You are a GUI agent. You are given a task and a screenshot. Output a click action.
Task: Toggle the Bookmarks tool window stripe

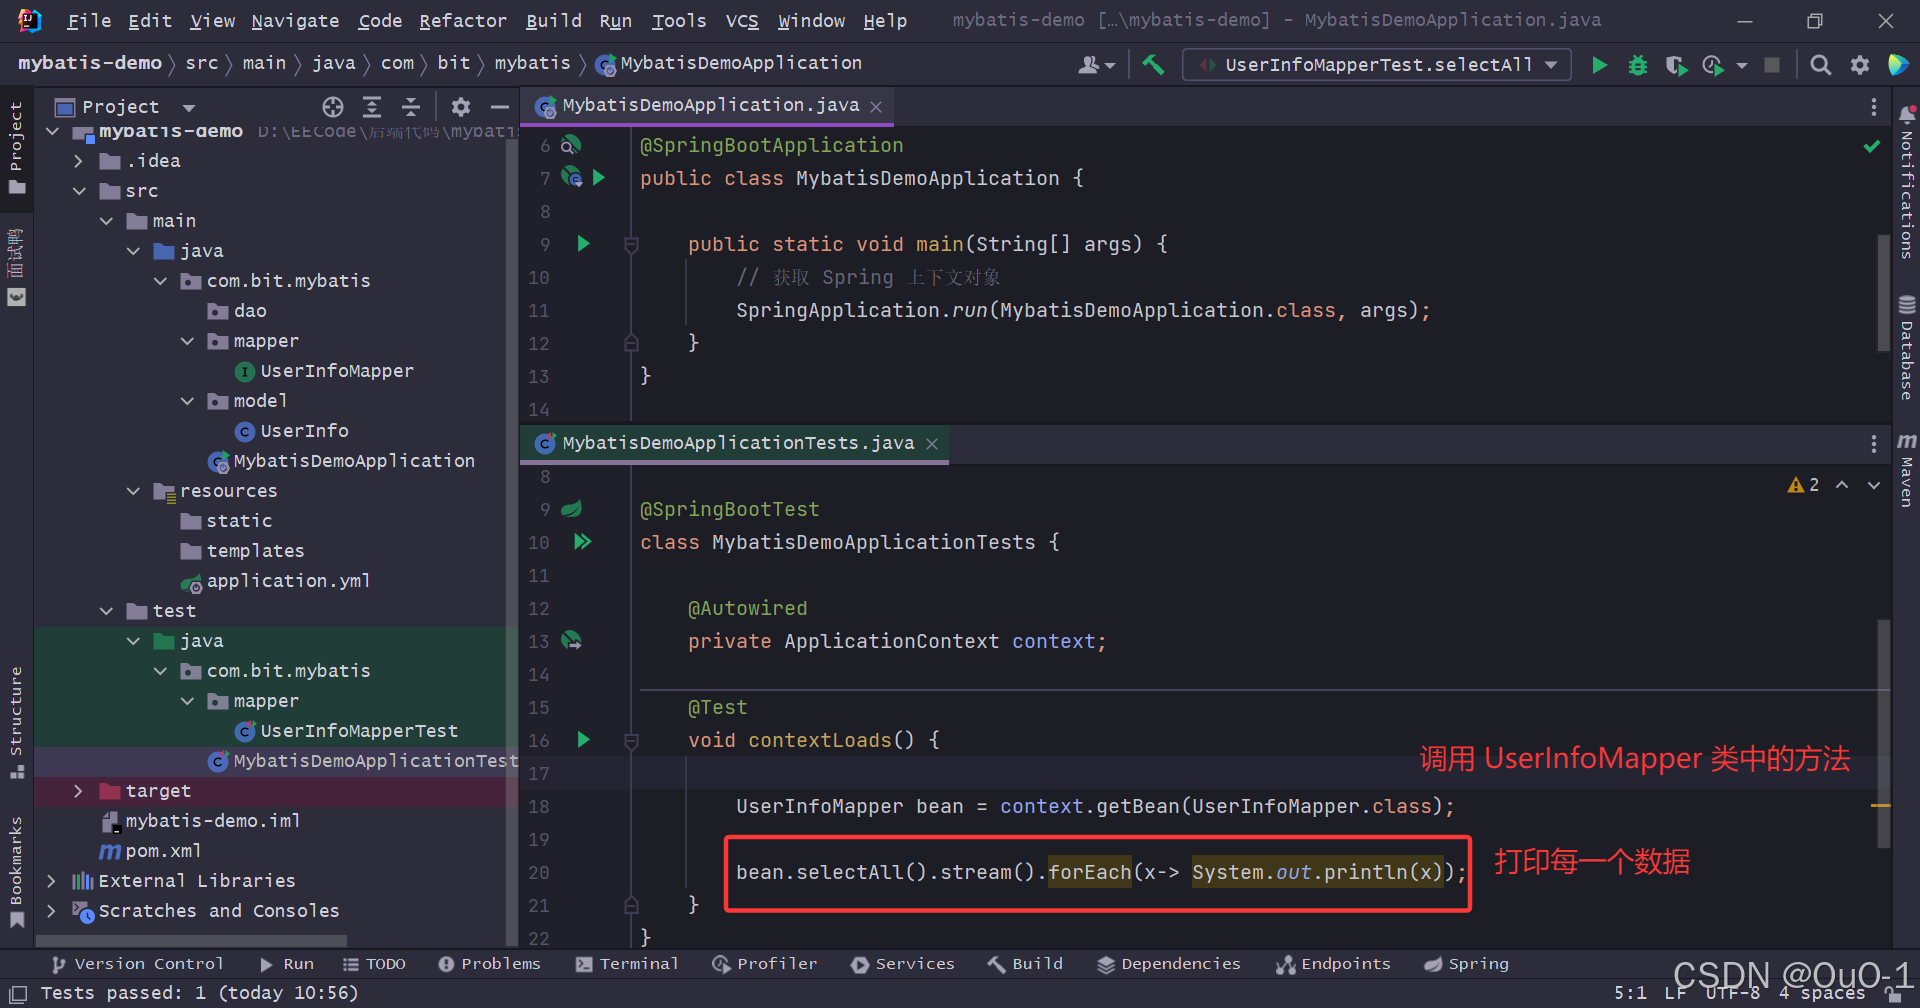(16, 872)
